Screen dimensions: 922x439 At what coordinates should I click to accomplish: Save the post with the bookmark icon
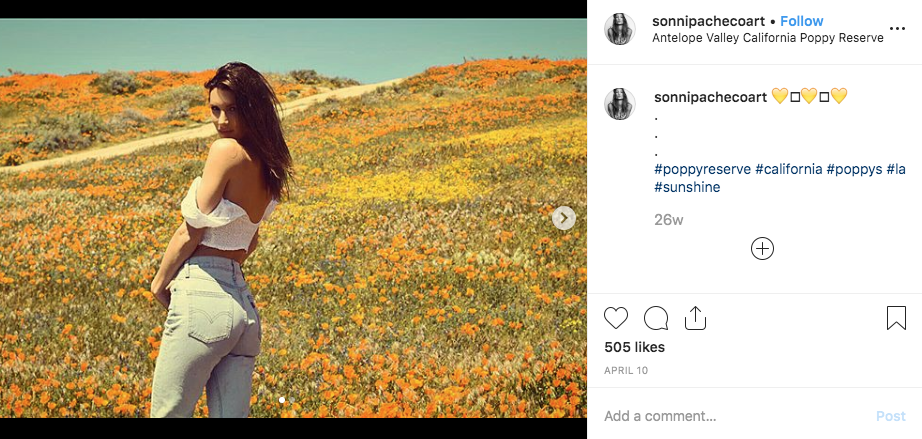[896, 319]
